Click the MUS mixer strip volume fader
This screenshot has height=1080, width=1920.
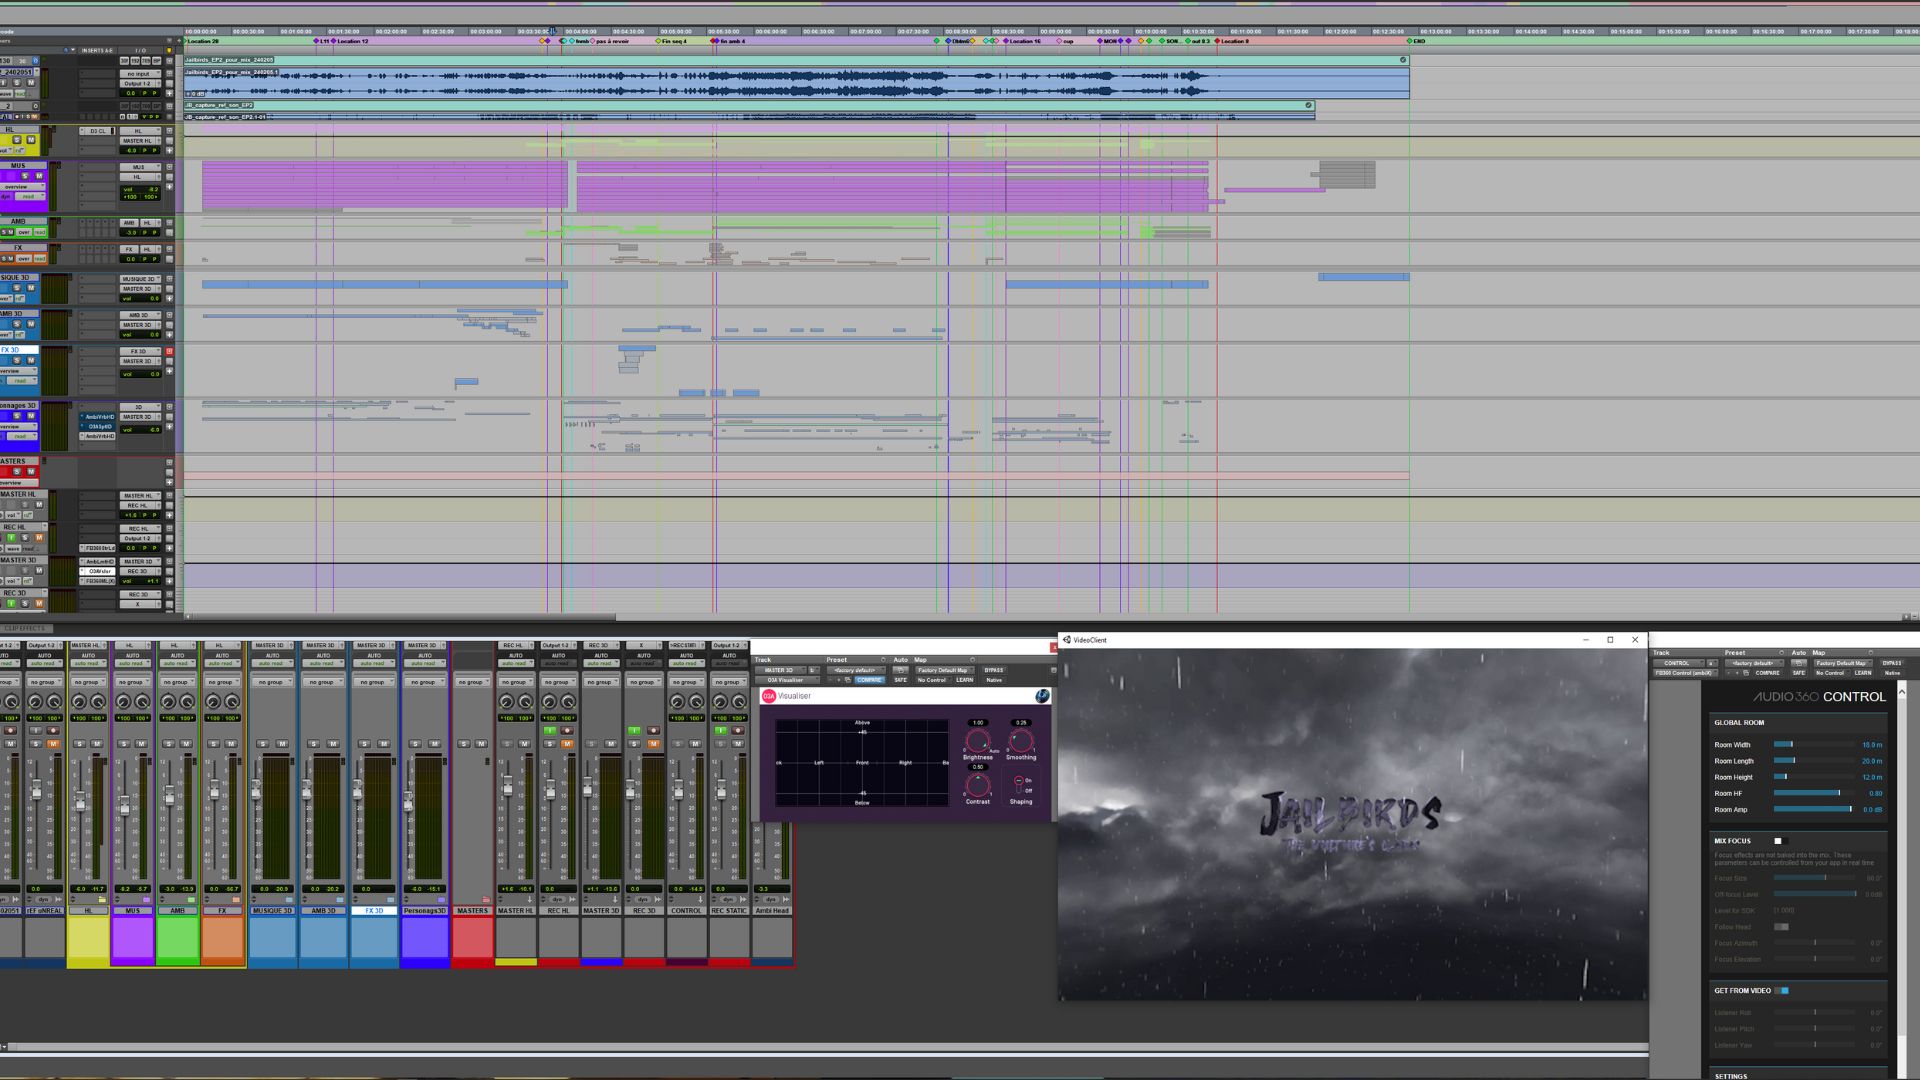pyautogui.click(x=124, y=805)
